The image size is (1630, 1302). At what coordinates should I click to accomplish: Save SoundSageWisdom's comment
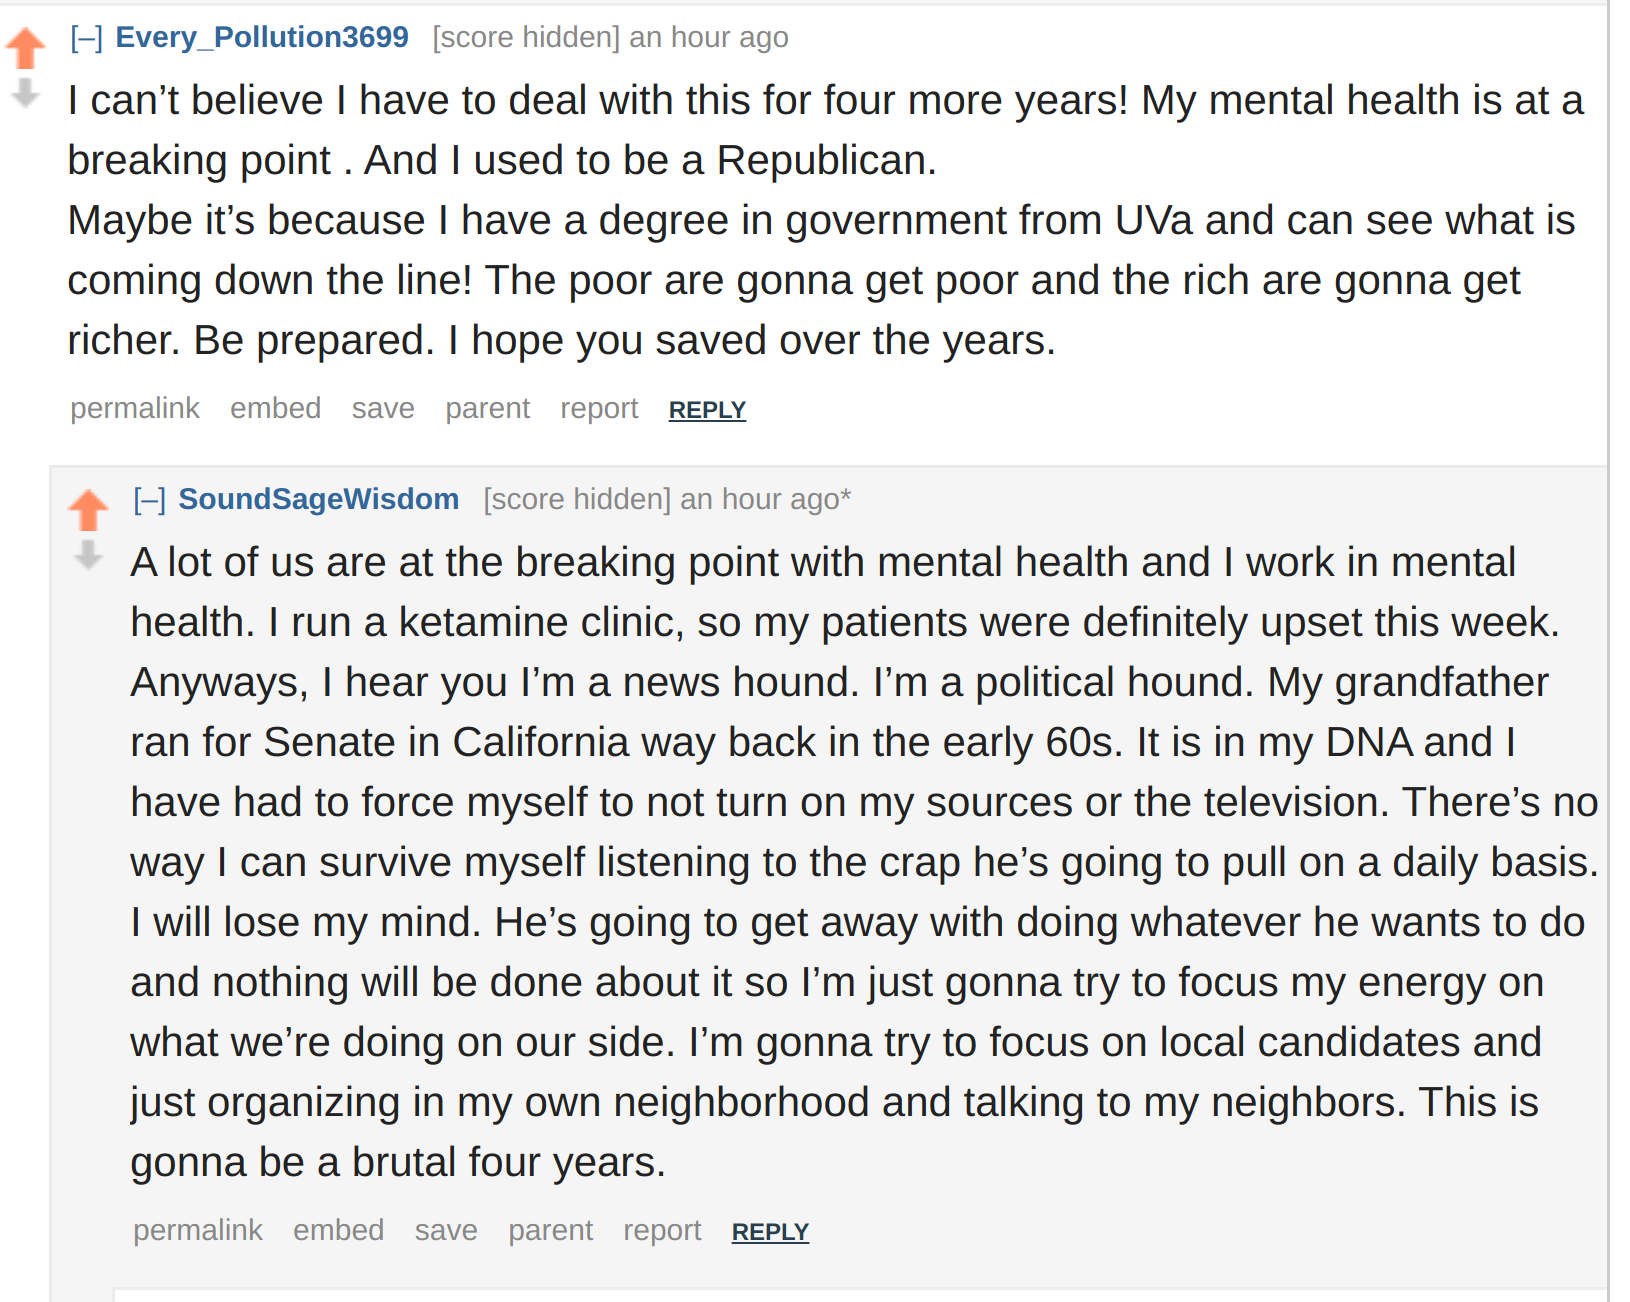coord(446,1230)
